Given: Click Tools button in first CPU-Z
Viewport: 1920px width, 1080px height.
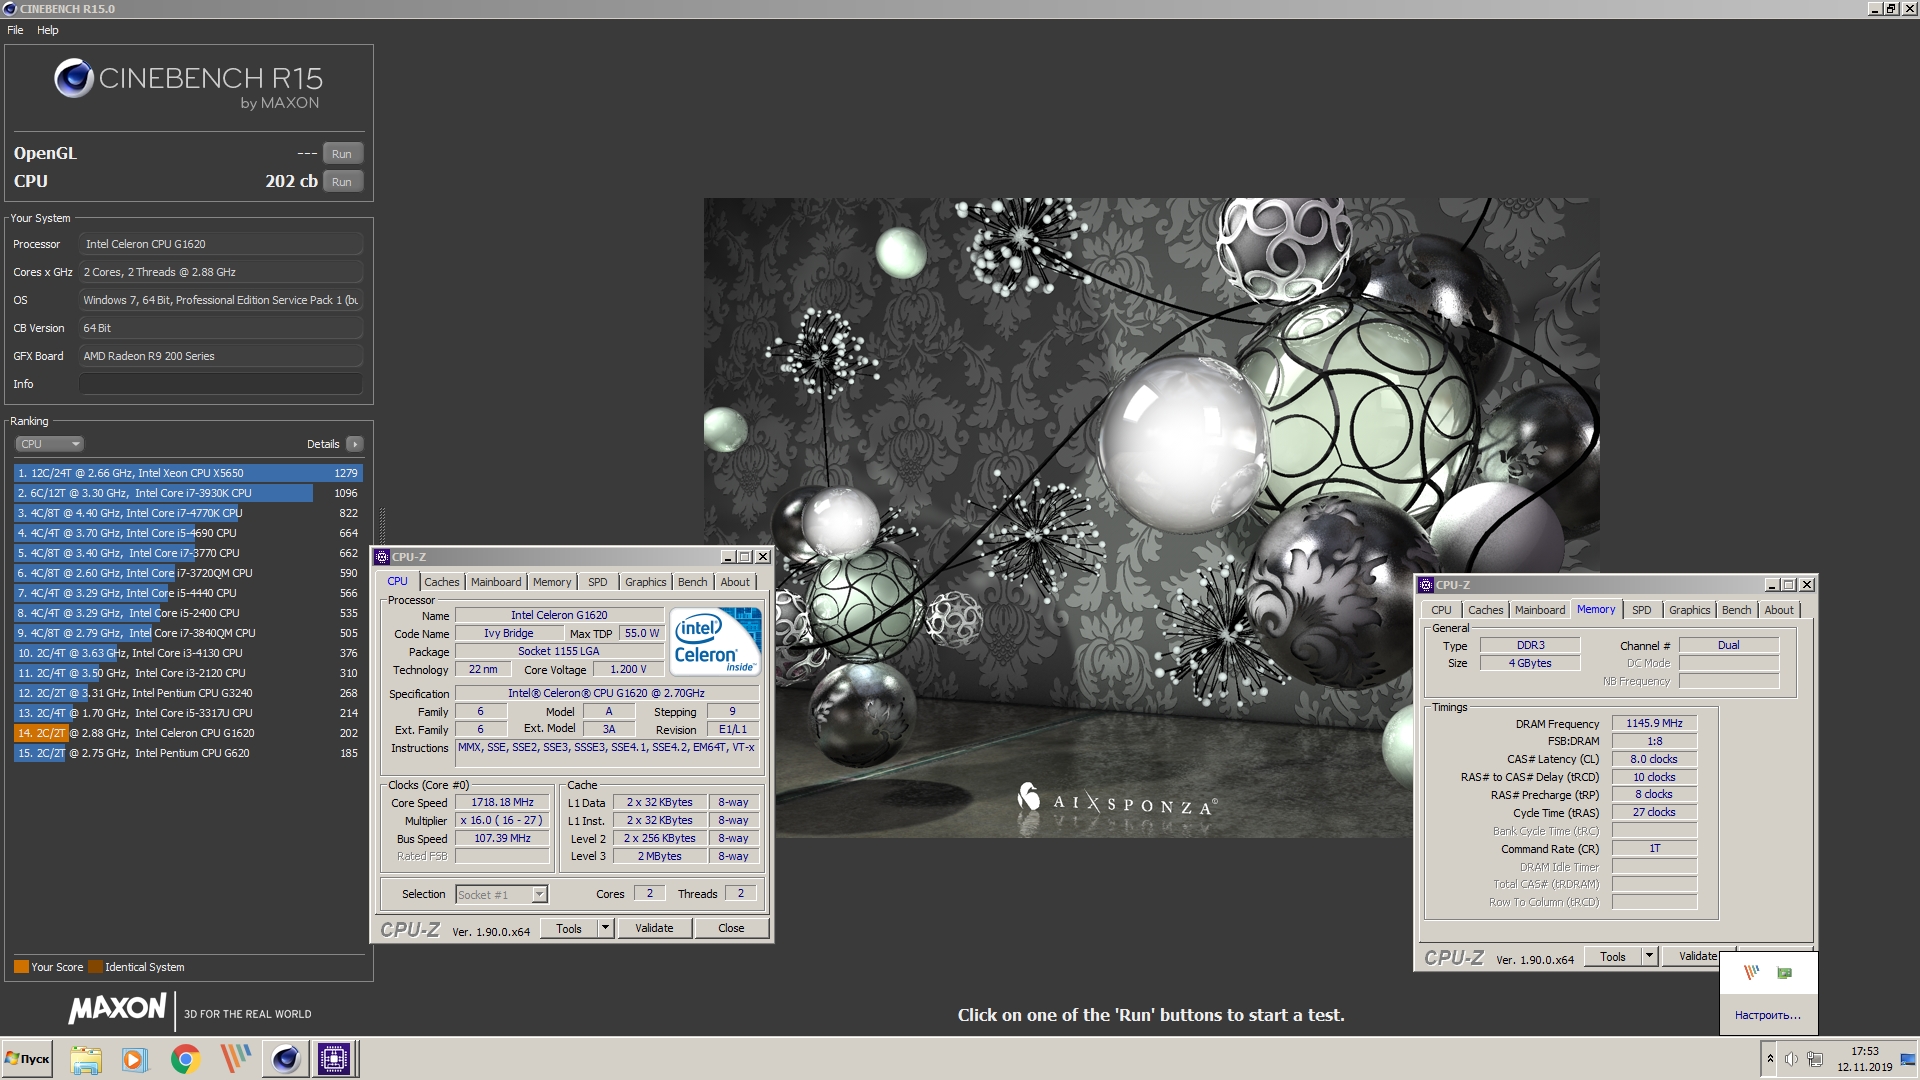Looking at the screenshot, I should tap(569, 928).
